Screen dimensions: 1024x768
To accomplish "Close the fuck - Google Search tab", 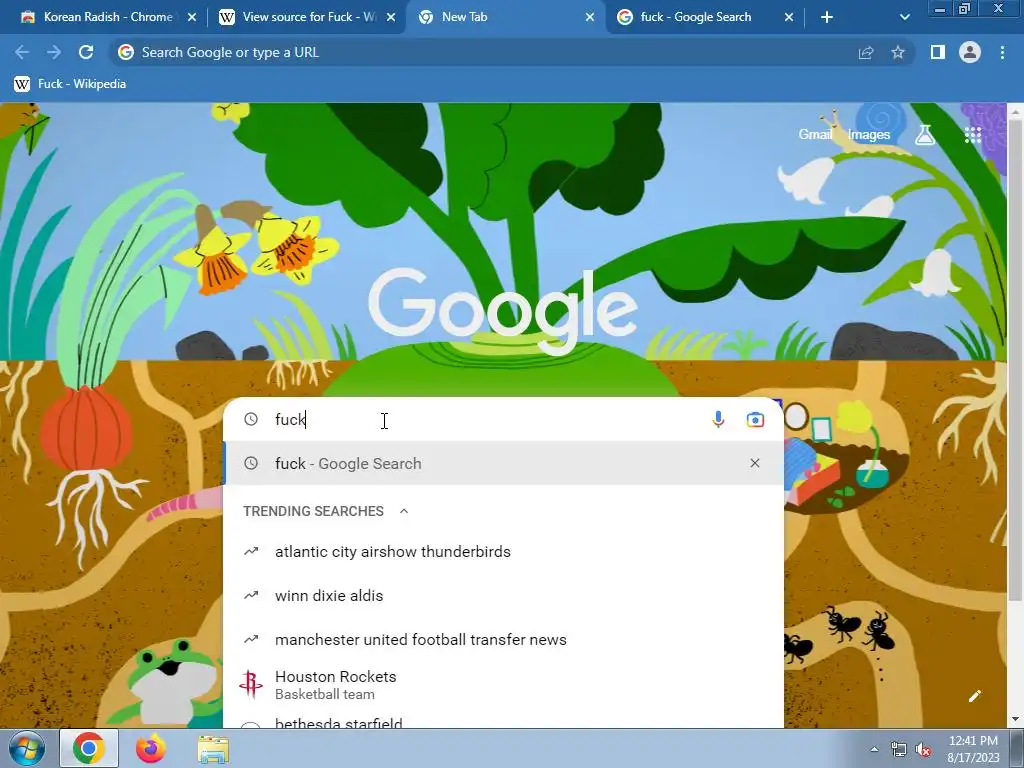I will click(789, 18).
